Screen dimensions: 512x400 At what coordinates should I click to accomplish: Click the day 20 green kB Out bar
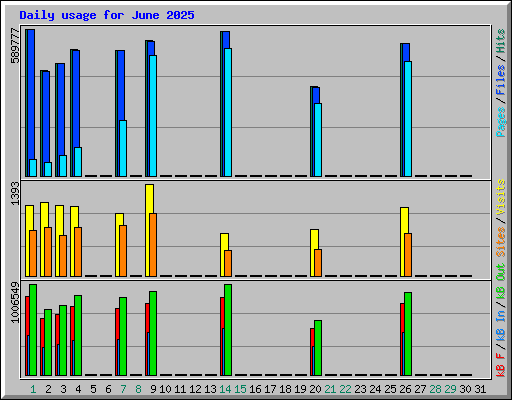coord(318,348)
